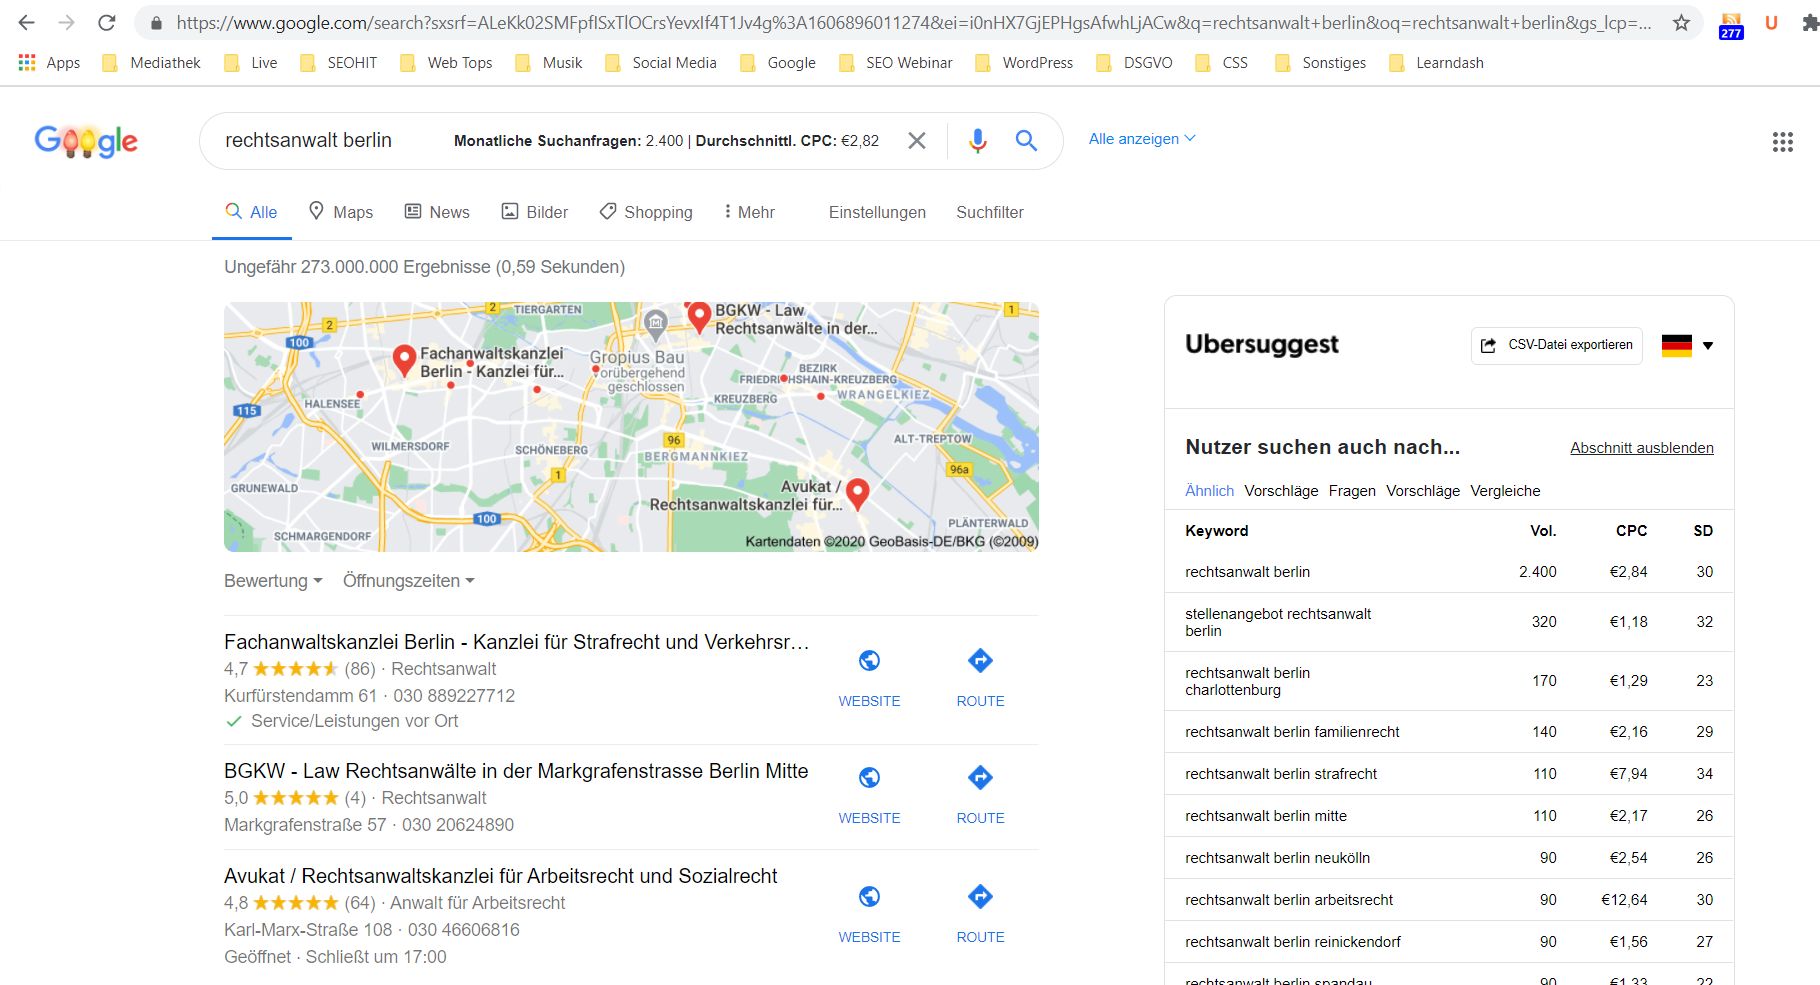Click CSV-Datei exportieren button

[x=1556, y=345]
